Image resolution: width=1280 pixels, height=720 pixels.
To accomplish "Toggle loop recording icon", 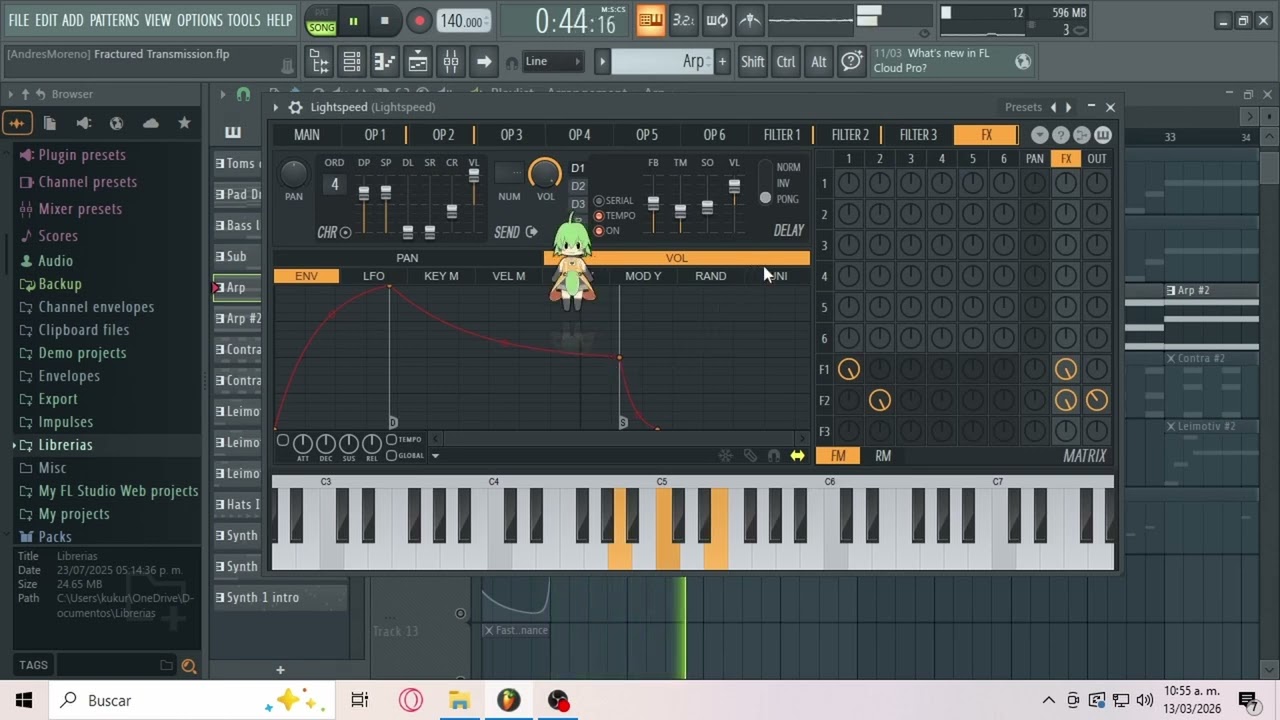I will point(717,20).
